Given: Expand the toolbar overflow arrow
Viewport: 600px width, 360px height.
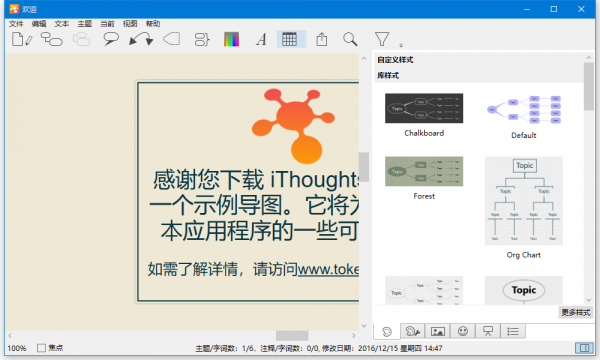Looking at the screenshot, I should click(401, 45).
